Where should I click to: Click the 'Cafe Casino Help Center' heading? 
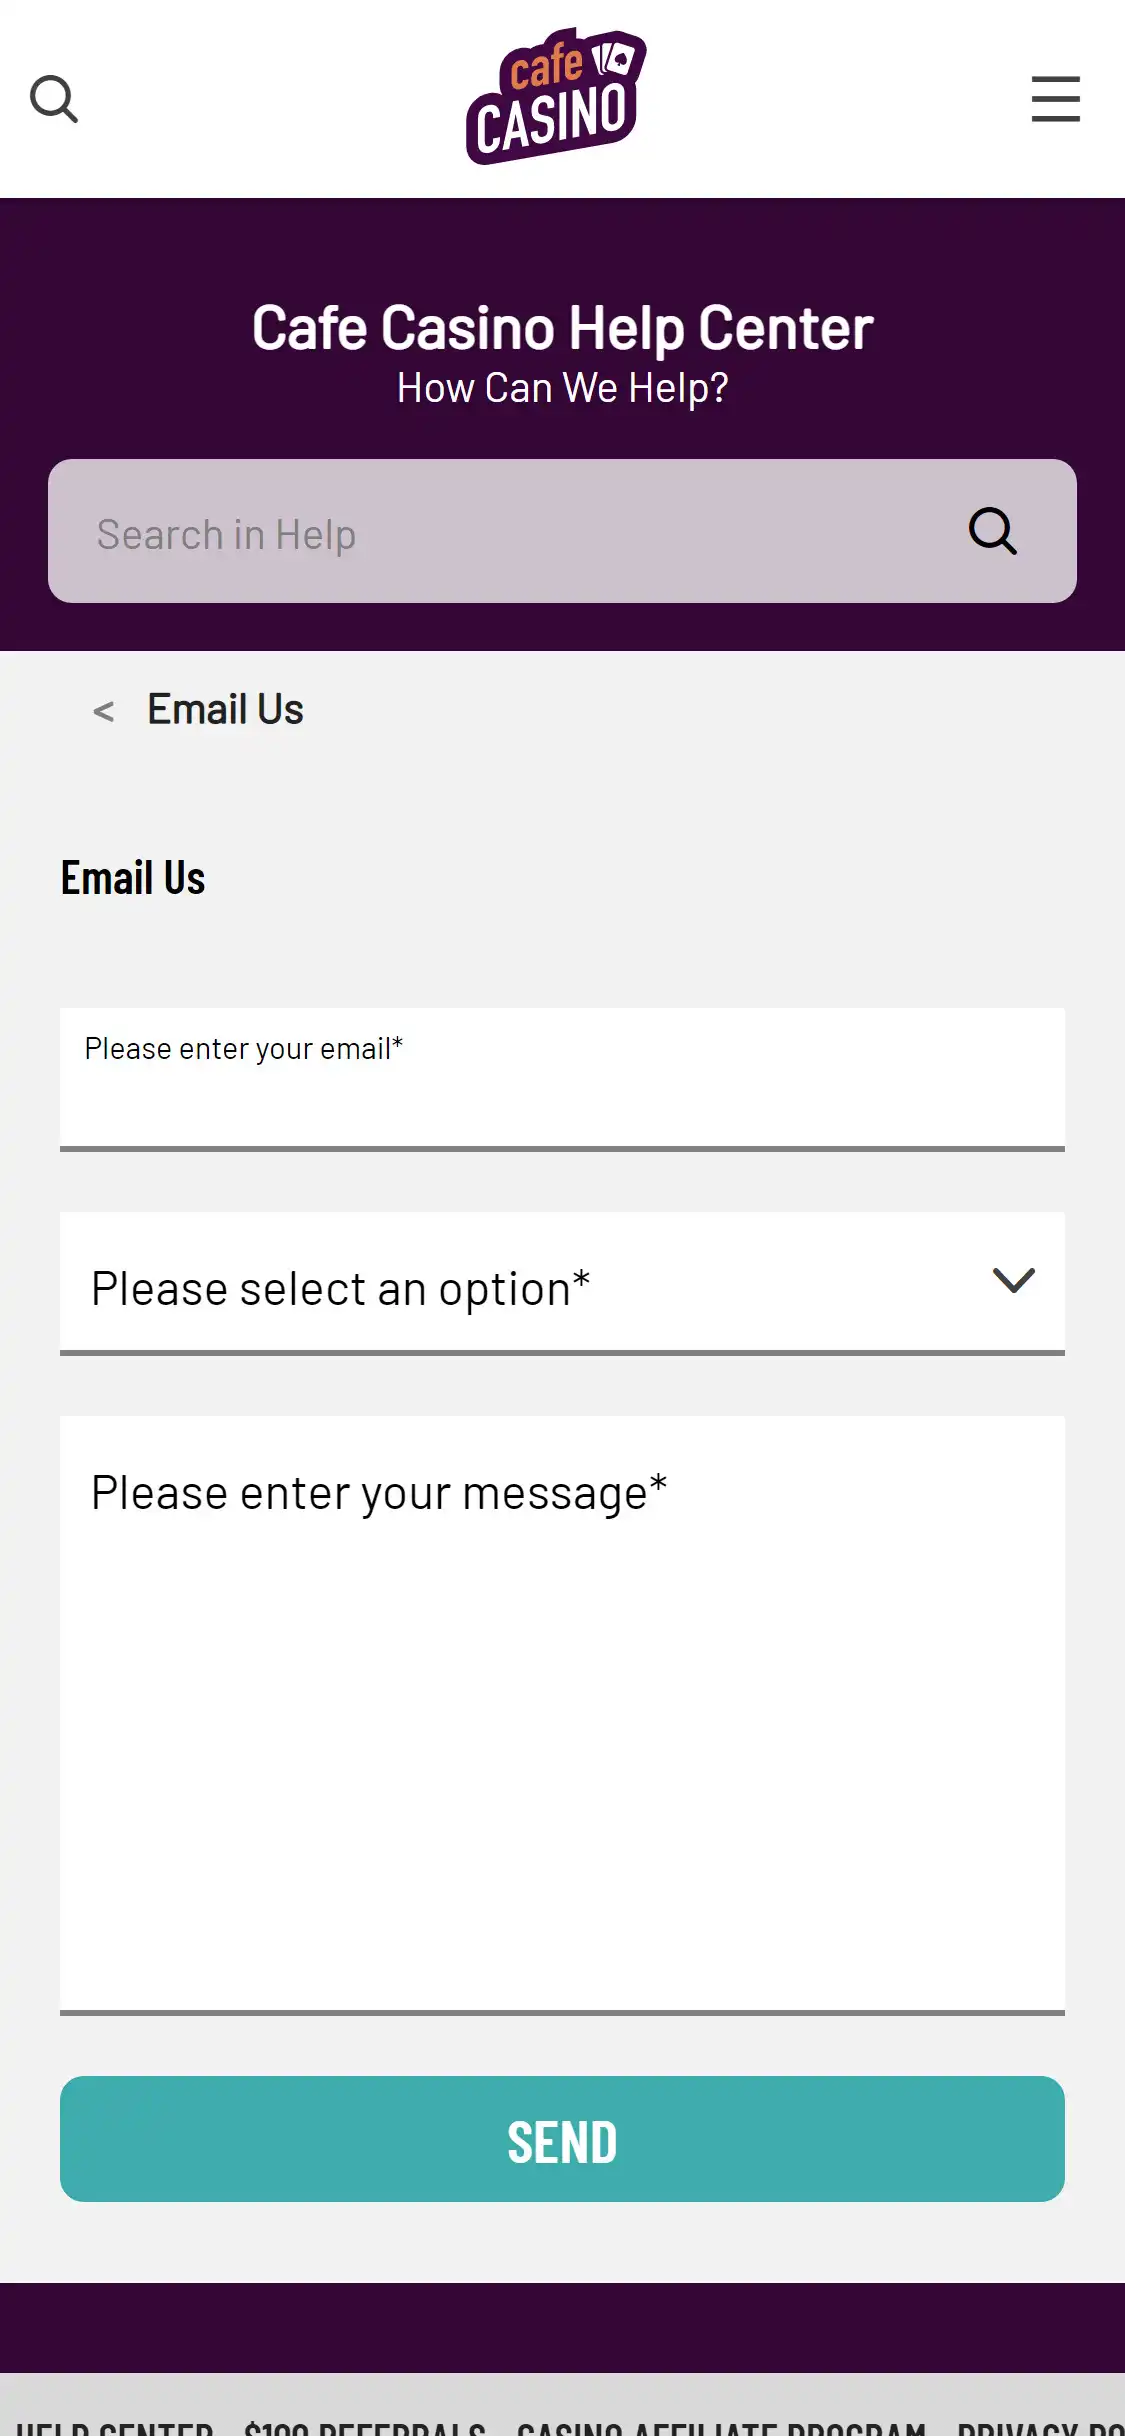pos(562,328)
